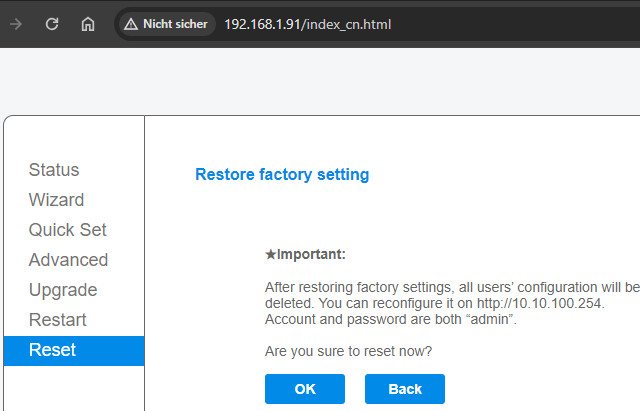This screenshot has width=640, height=411.
Task: Go to the Quick Set section
Action: click(x=67, y=230)
